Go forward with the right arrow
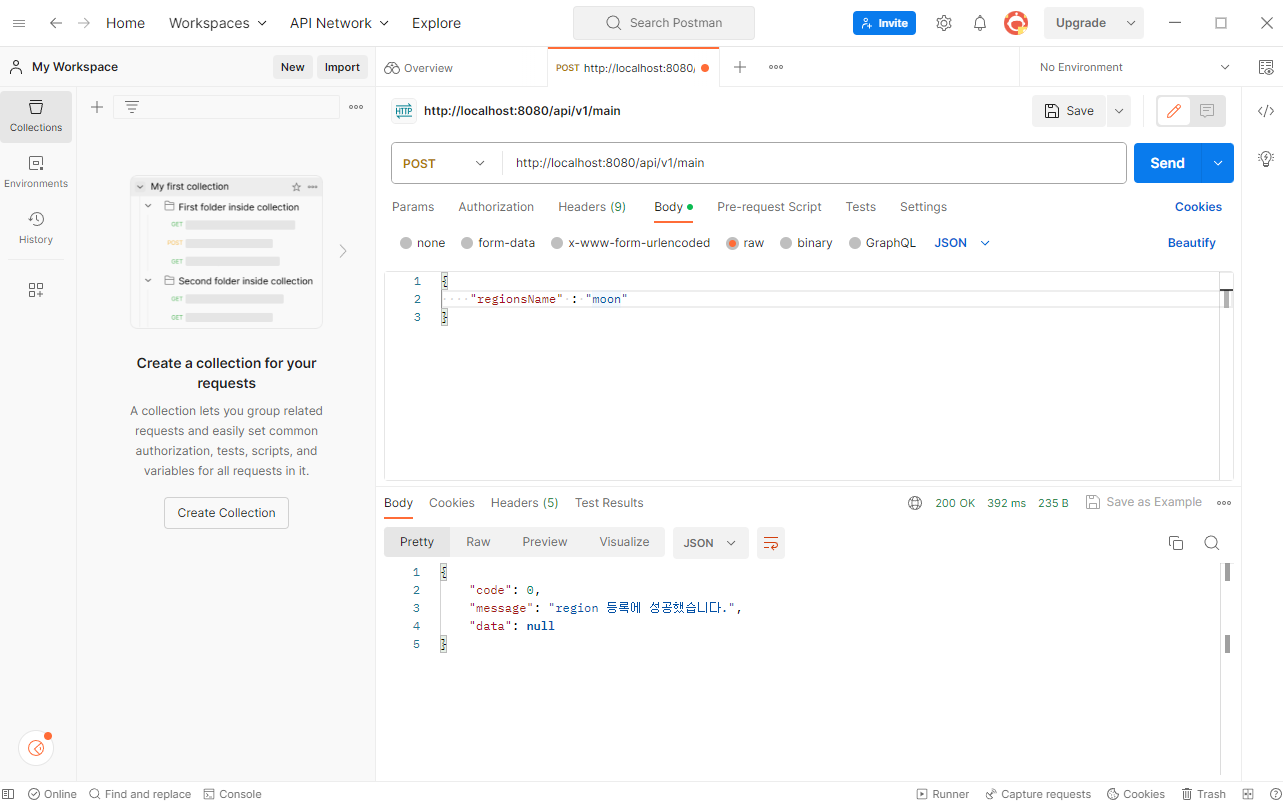The width and height of the screenshot is (1283, 801). 84,23
